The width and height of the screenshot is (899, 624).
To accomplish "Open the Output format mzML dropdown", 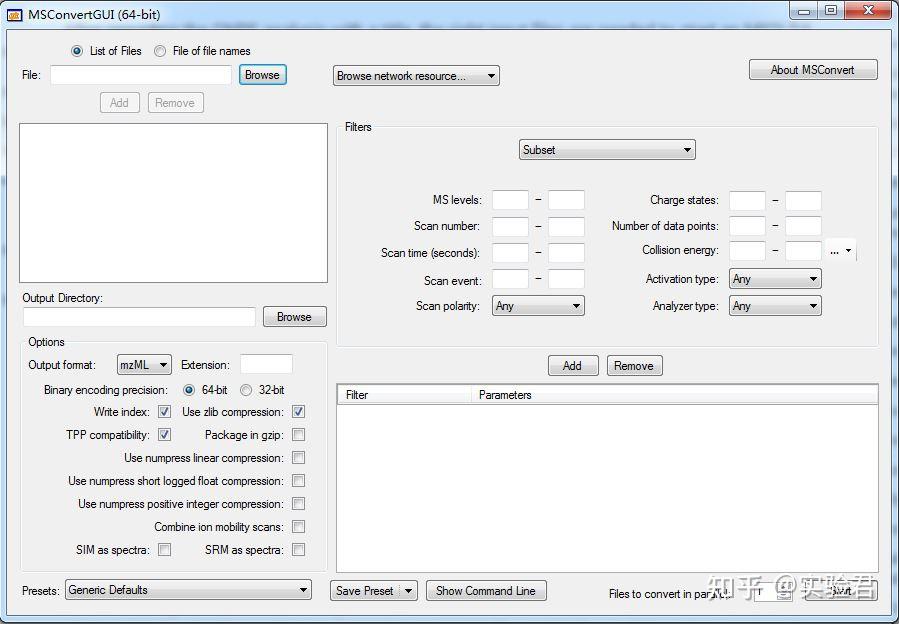I will (x=144, y=365).
